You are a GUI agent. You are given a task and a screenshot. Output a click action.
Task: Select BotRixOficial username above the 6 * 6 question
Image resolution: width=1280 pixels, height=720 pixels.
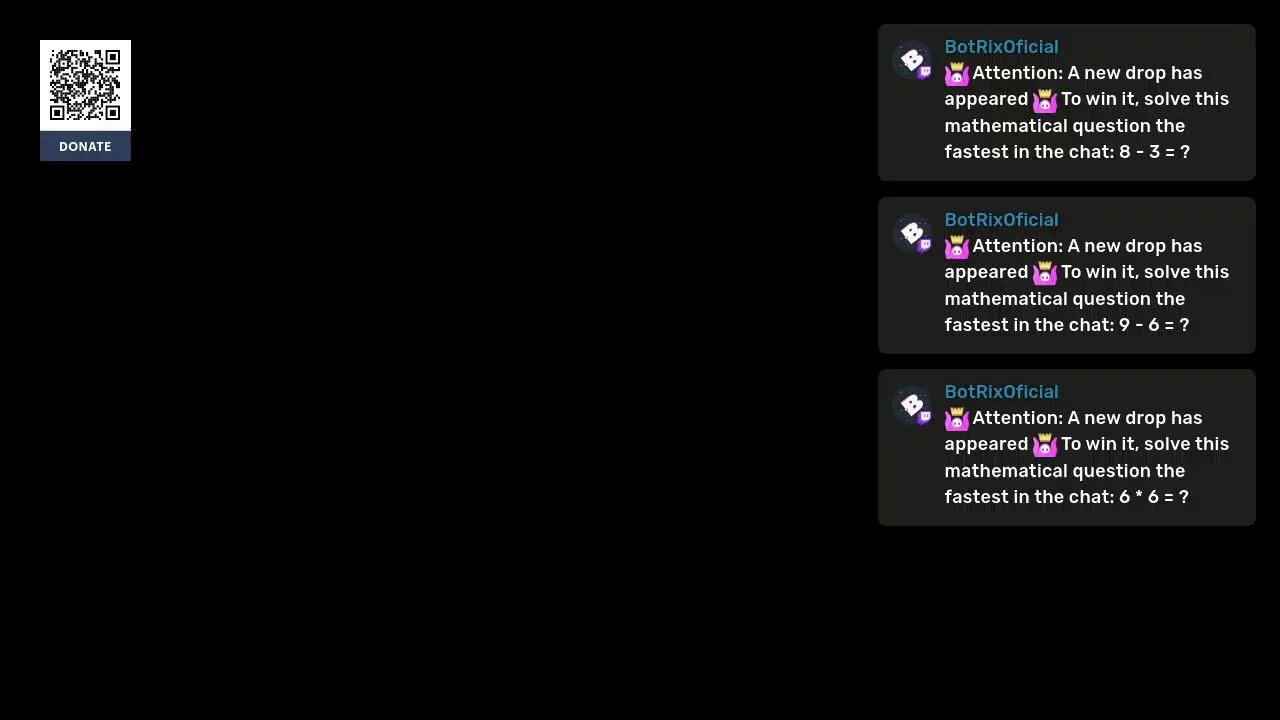coord(1001,392)
